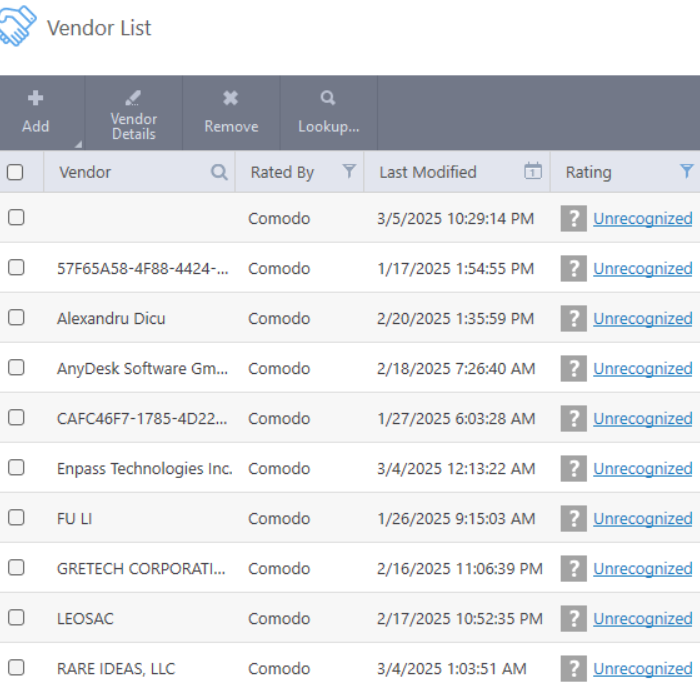The height and width of the screenshot is (686, 700).
Task: Click the Rating column filter icon
Action: [x=687, y=171]
